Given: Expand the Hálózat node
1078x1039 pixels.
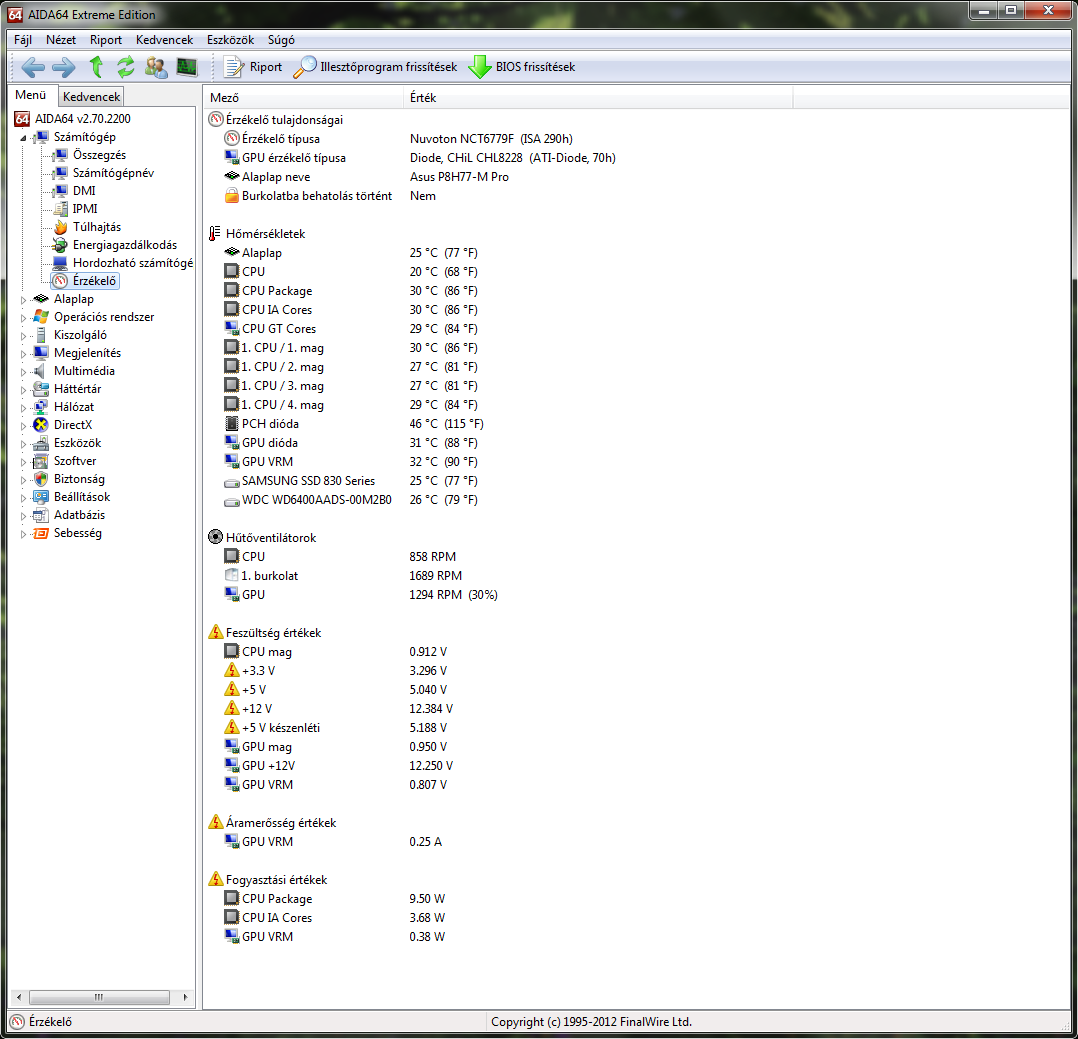Looking at the screenshot, I should click(x=23, y=408).
